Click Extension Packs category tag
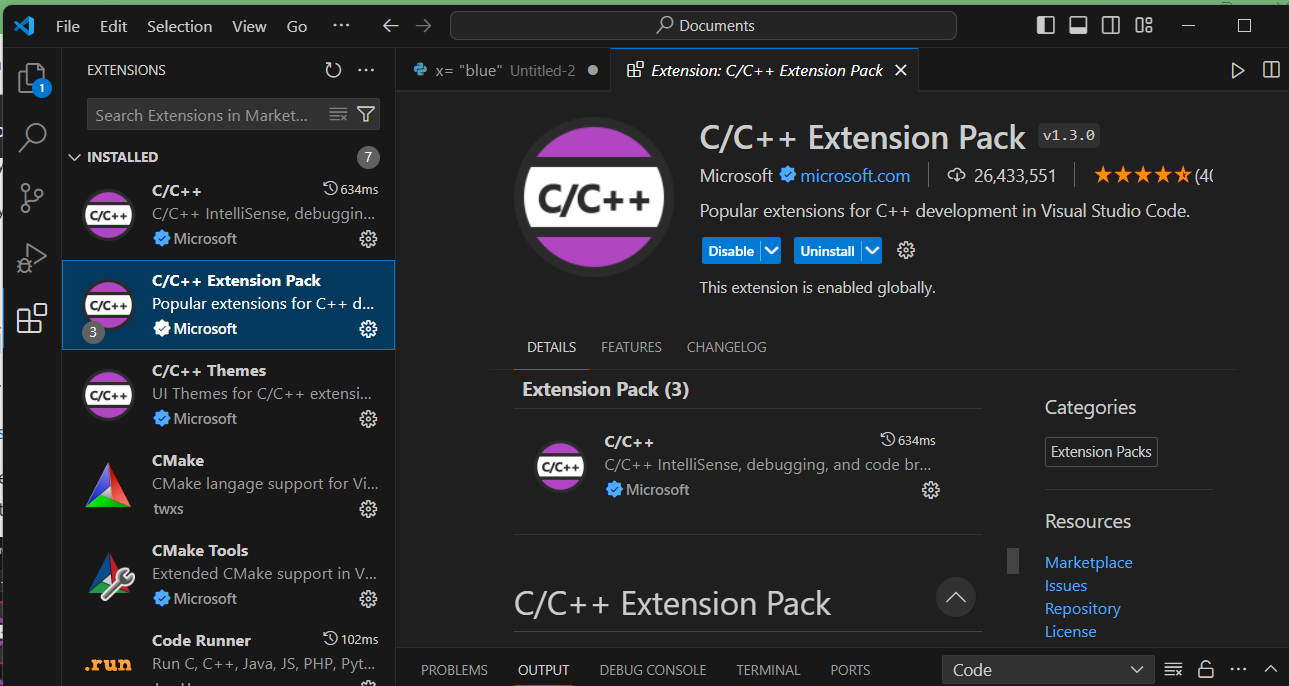The width and height of the screenshot is (1289, 686). (x=1101, y=452)
